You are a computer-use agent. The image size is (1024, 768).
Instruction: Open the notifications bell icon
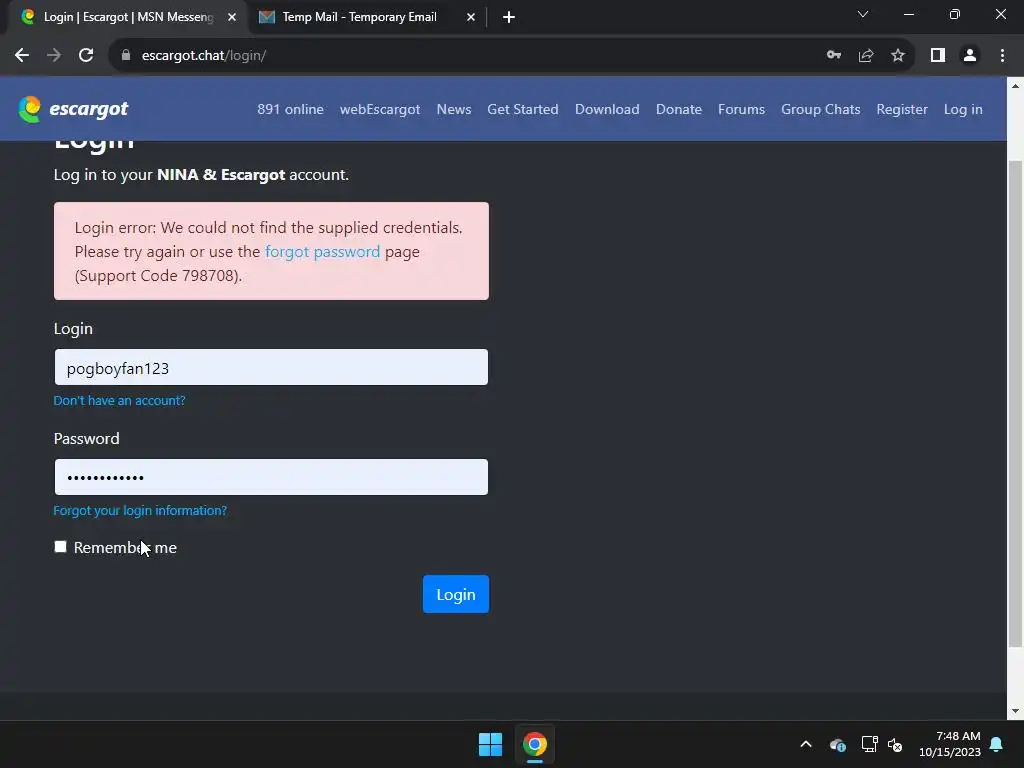tap(997, 744)
